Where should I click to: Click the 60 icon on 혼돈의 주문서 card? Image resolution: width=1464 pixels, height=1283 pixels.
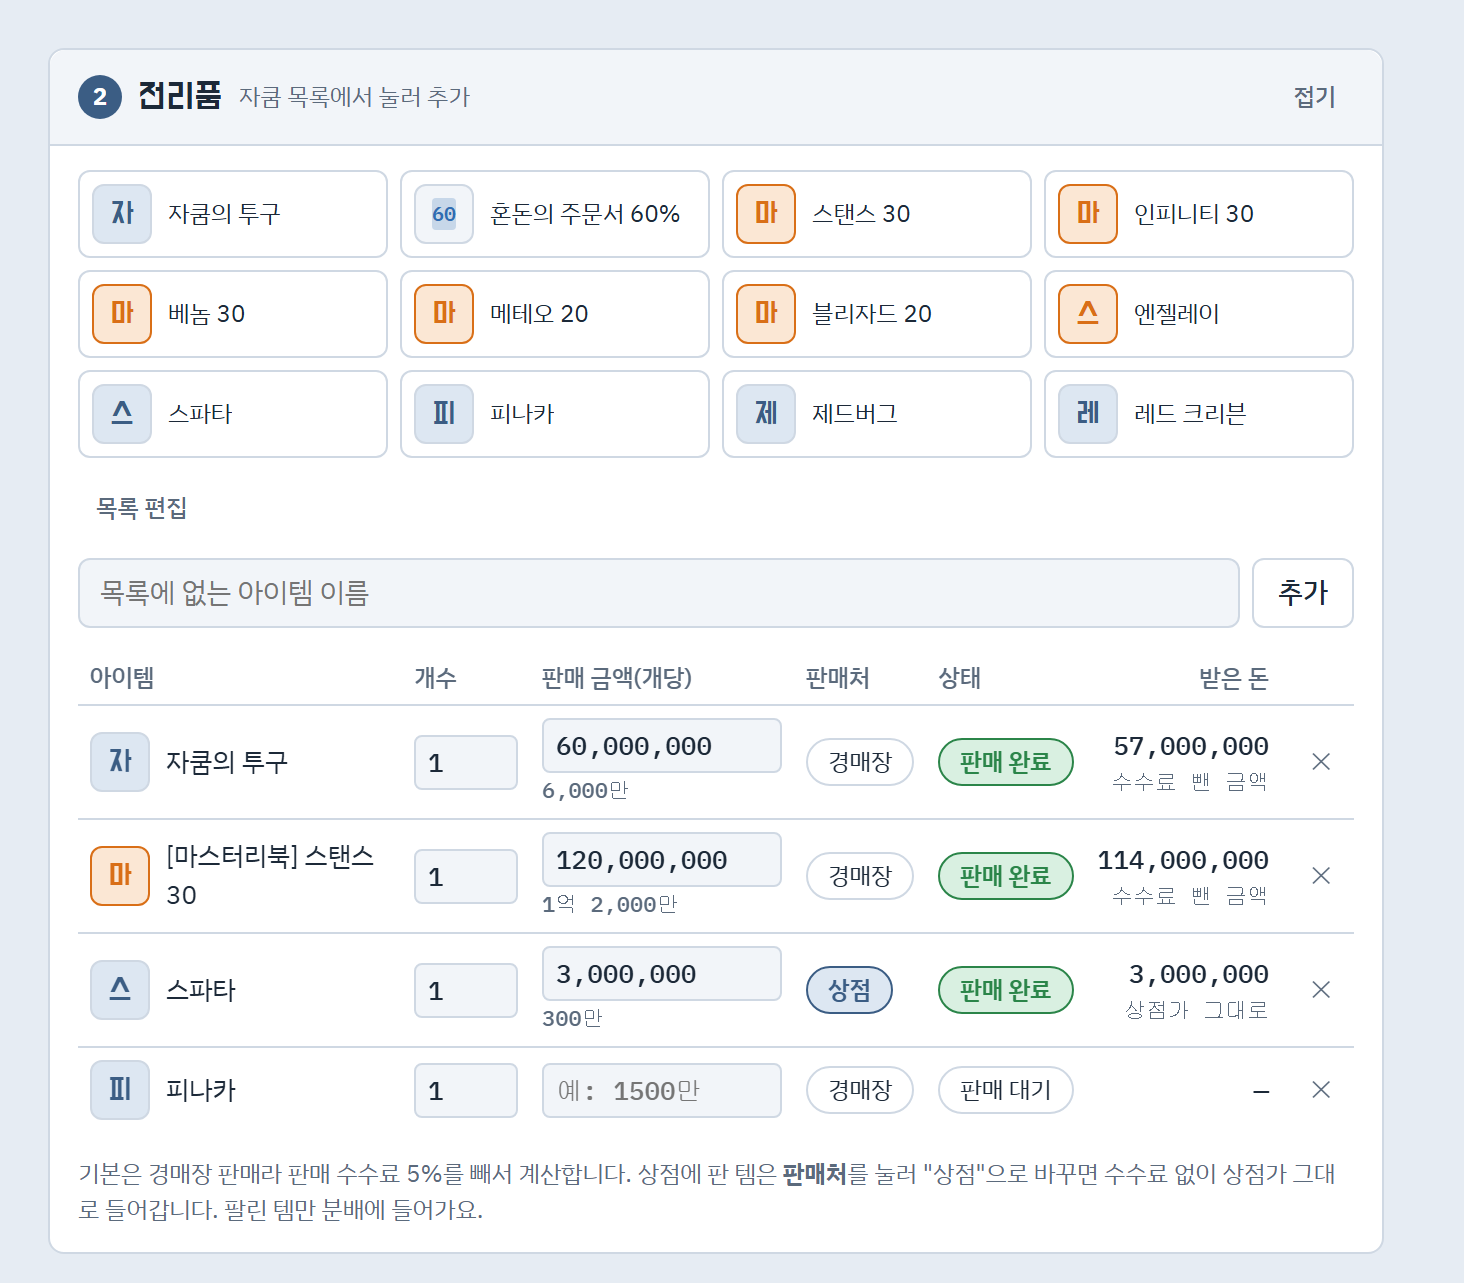[444, 214]
